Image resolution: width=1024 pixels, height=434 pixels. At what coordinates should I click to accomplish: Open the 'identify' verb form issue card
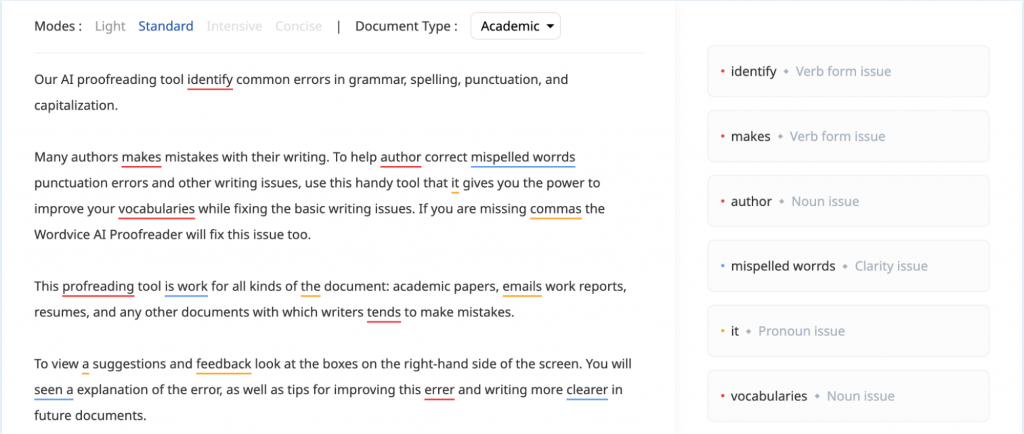(x=848, y=72)
